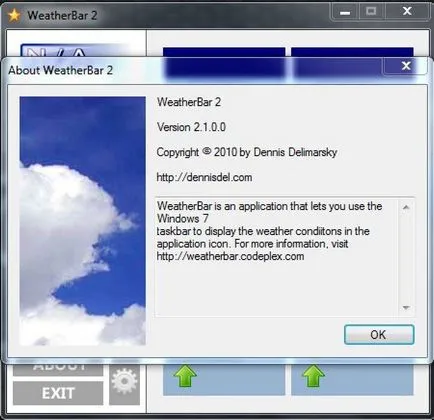Maximize the WeatherBar 2 main window
The image size is (434, 420).
371,12
